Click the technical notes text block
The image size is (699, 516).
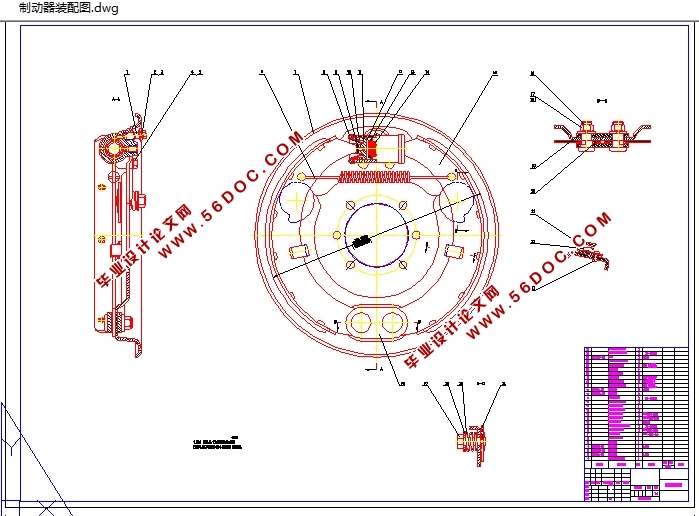(217, 444)
